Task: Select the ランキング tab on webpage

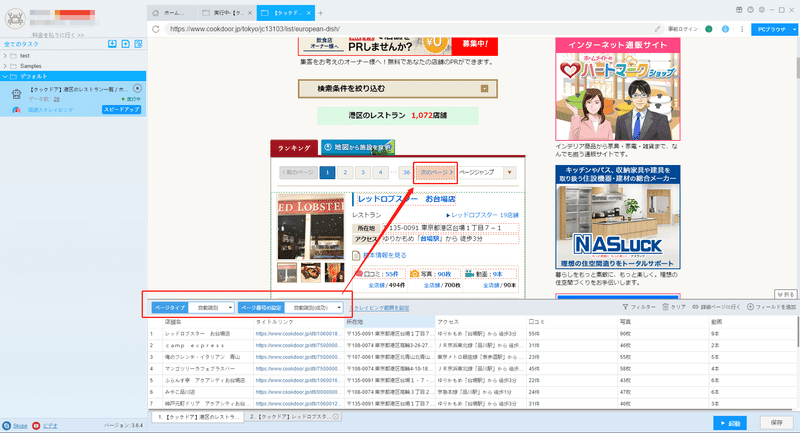Action: (294, 148)
